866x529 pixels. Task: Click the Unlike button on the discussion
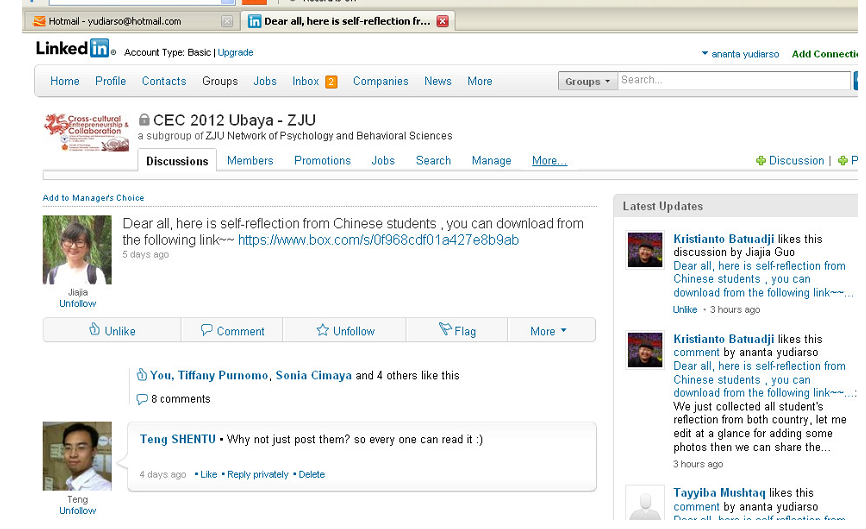click(x=112, y=330)
